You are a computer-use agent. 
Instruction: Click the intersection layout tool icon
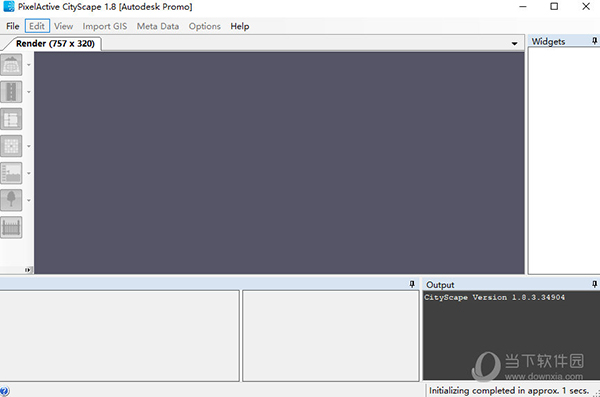(11, 119)
